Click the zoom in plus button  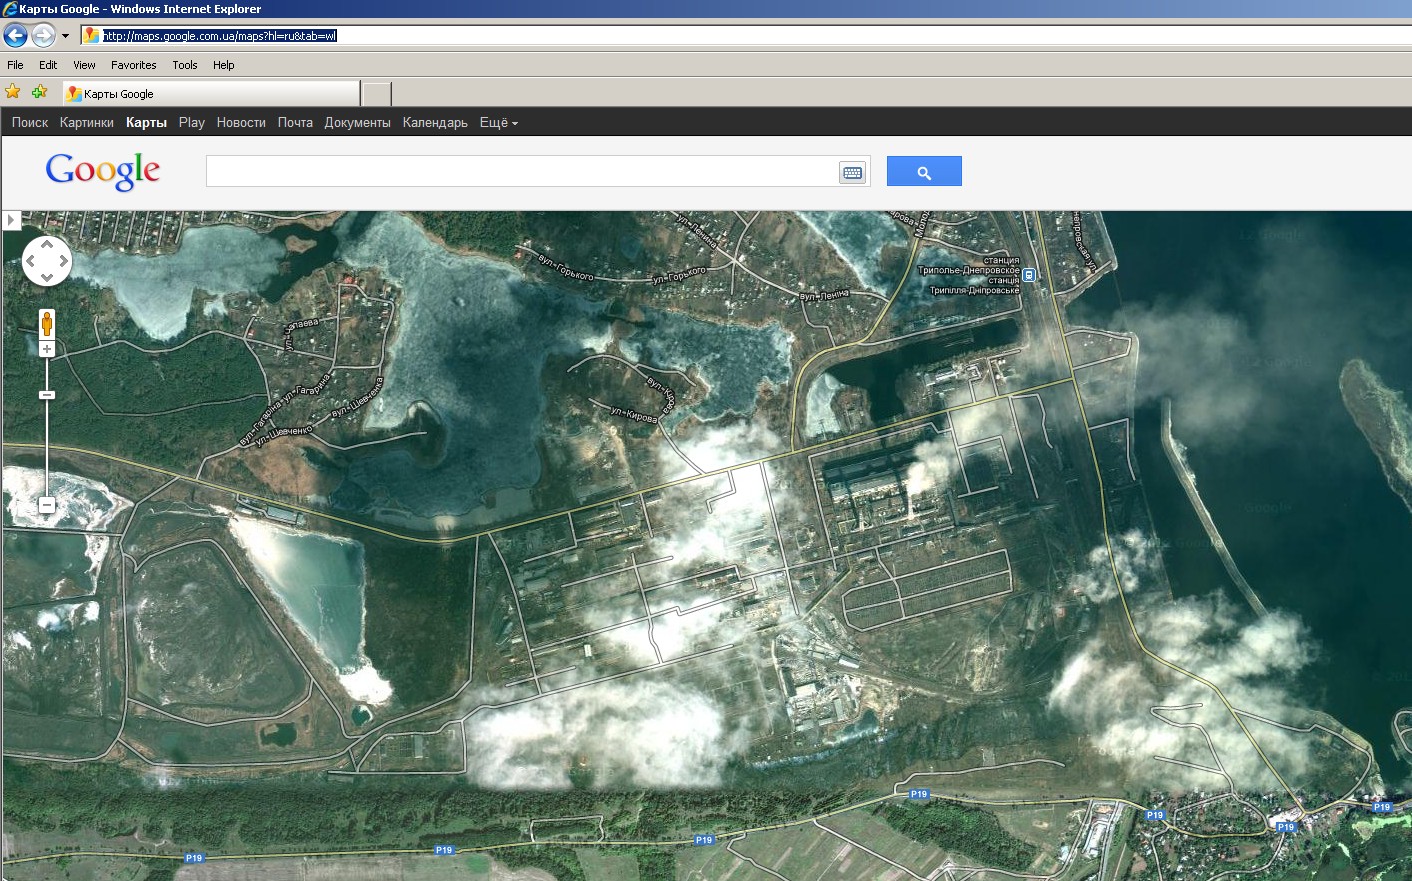[x=47, y=349]
